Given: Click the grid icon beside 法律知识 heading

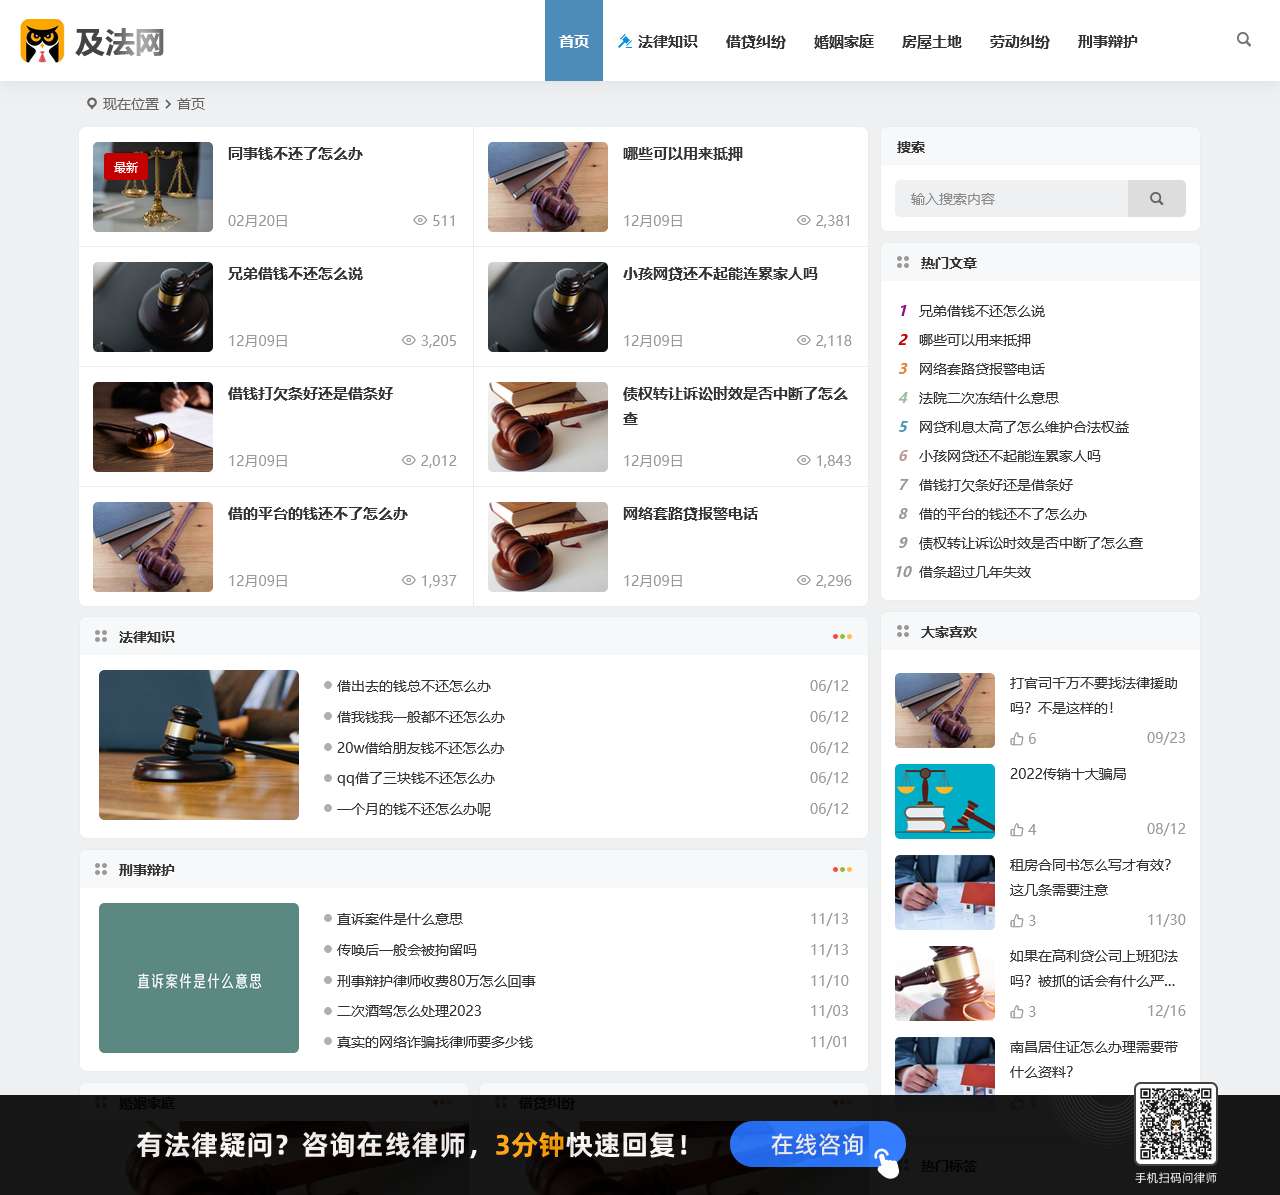Looking at the screenshot, I should [x=101, y=637].
